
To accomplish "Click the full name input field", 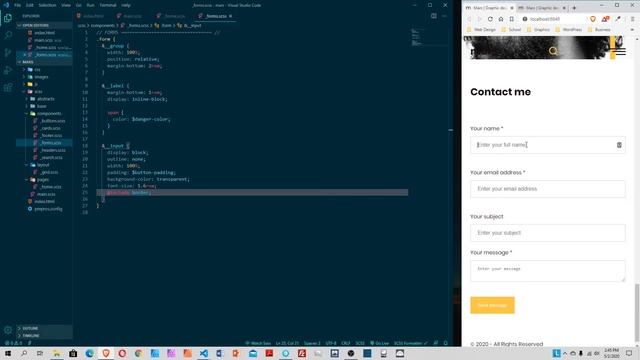I will 547,145.
